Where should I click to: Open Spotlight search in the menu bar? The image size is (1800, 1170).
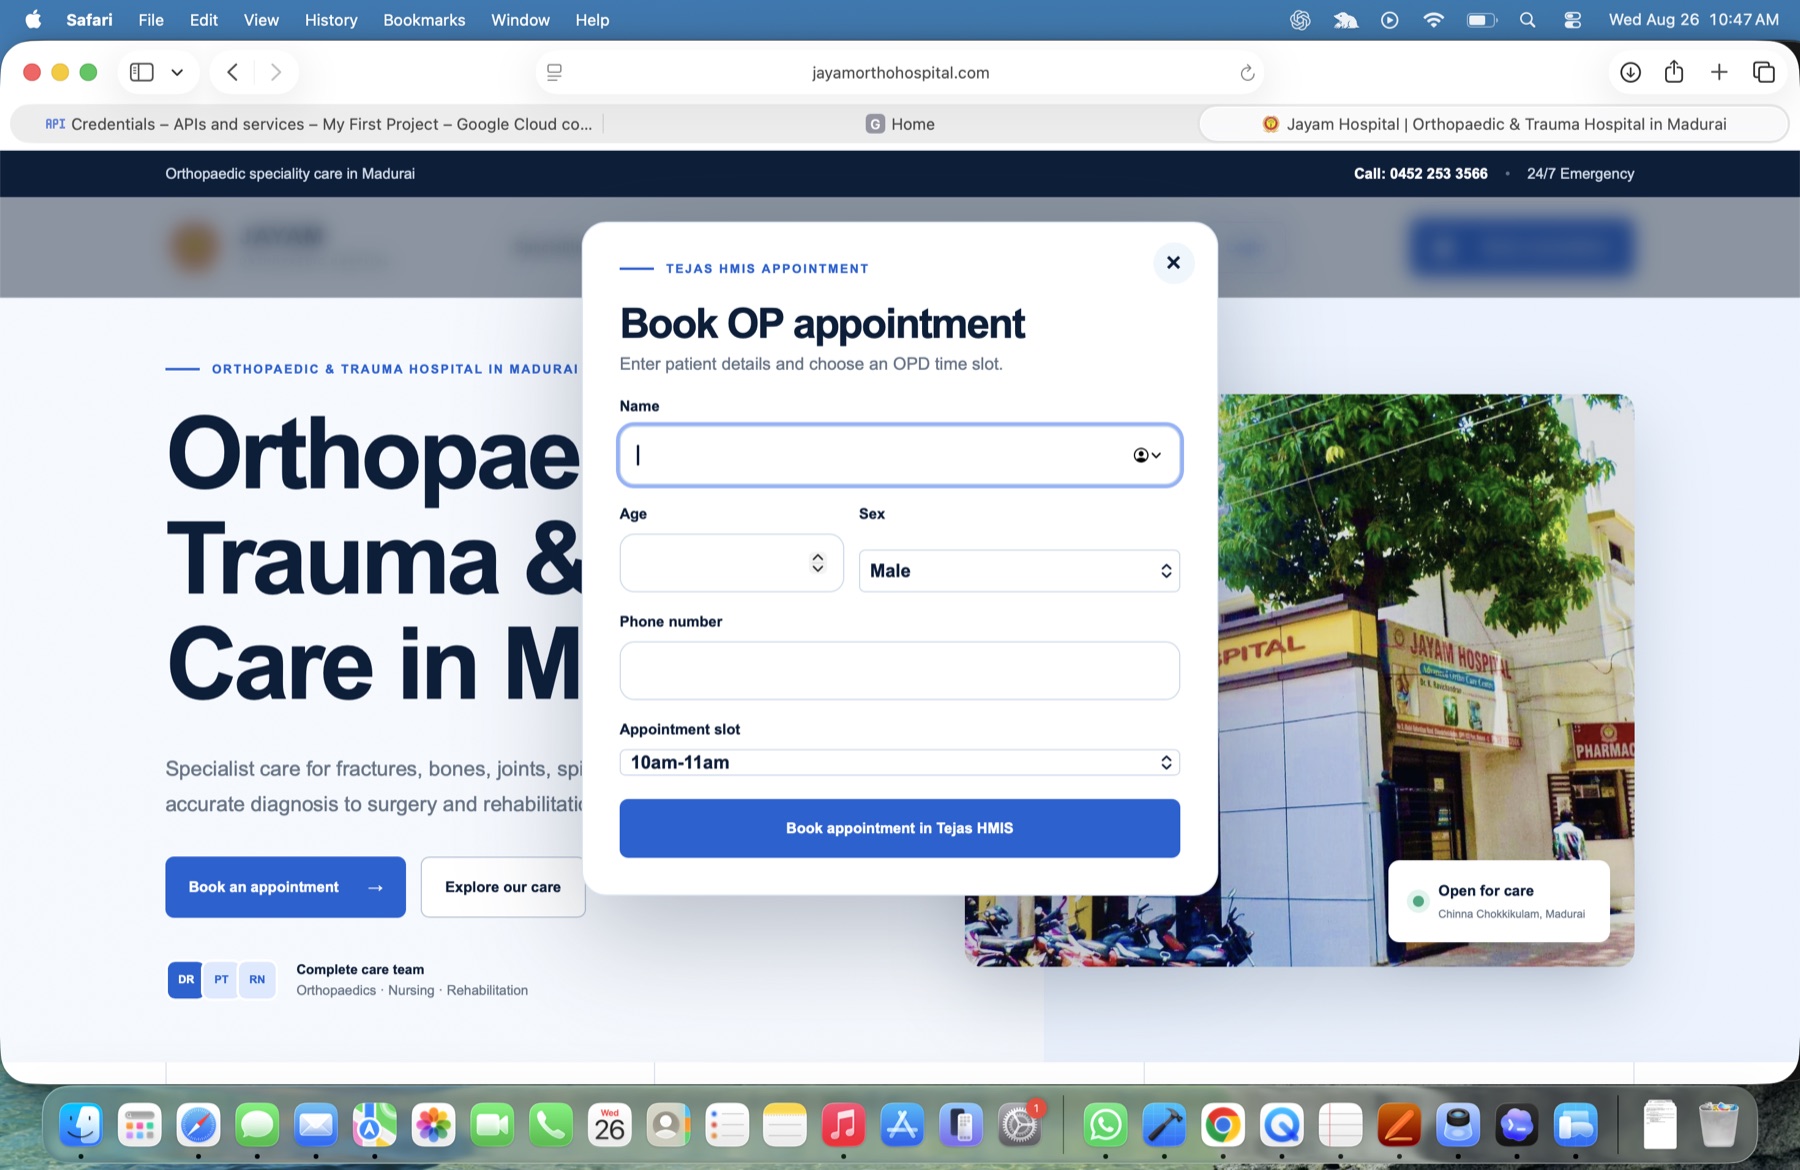point(1527,20)
